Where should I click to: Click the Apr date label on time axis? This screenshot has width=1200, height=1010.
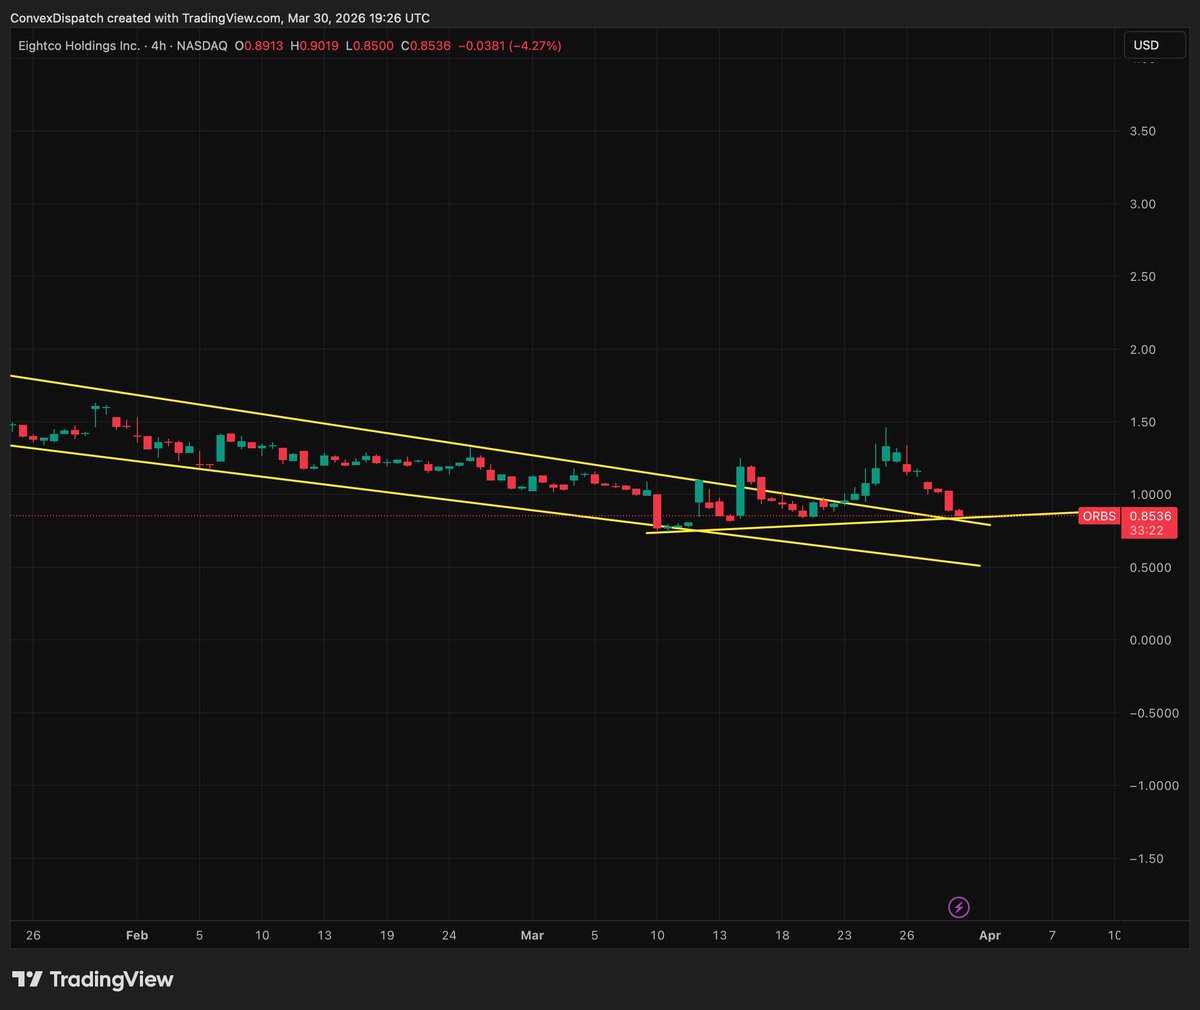(990, 936)
